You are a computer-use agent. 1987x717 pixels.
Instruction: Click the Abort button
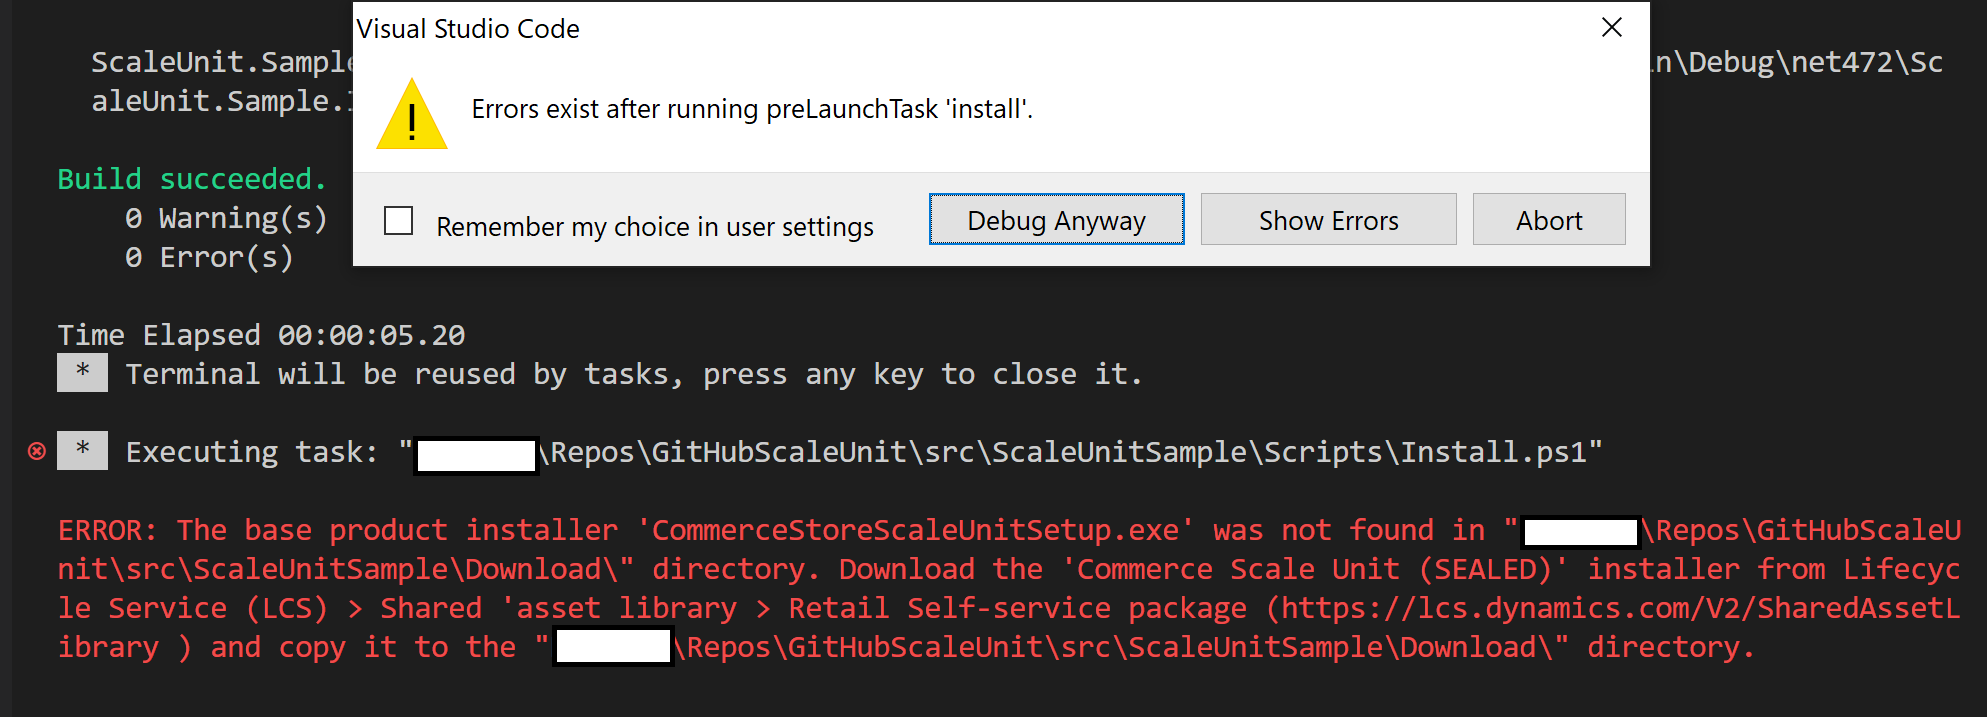point(1549,219)
